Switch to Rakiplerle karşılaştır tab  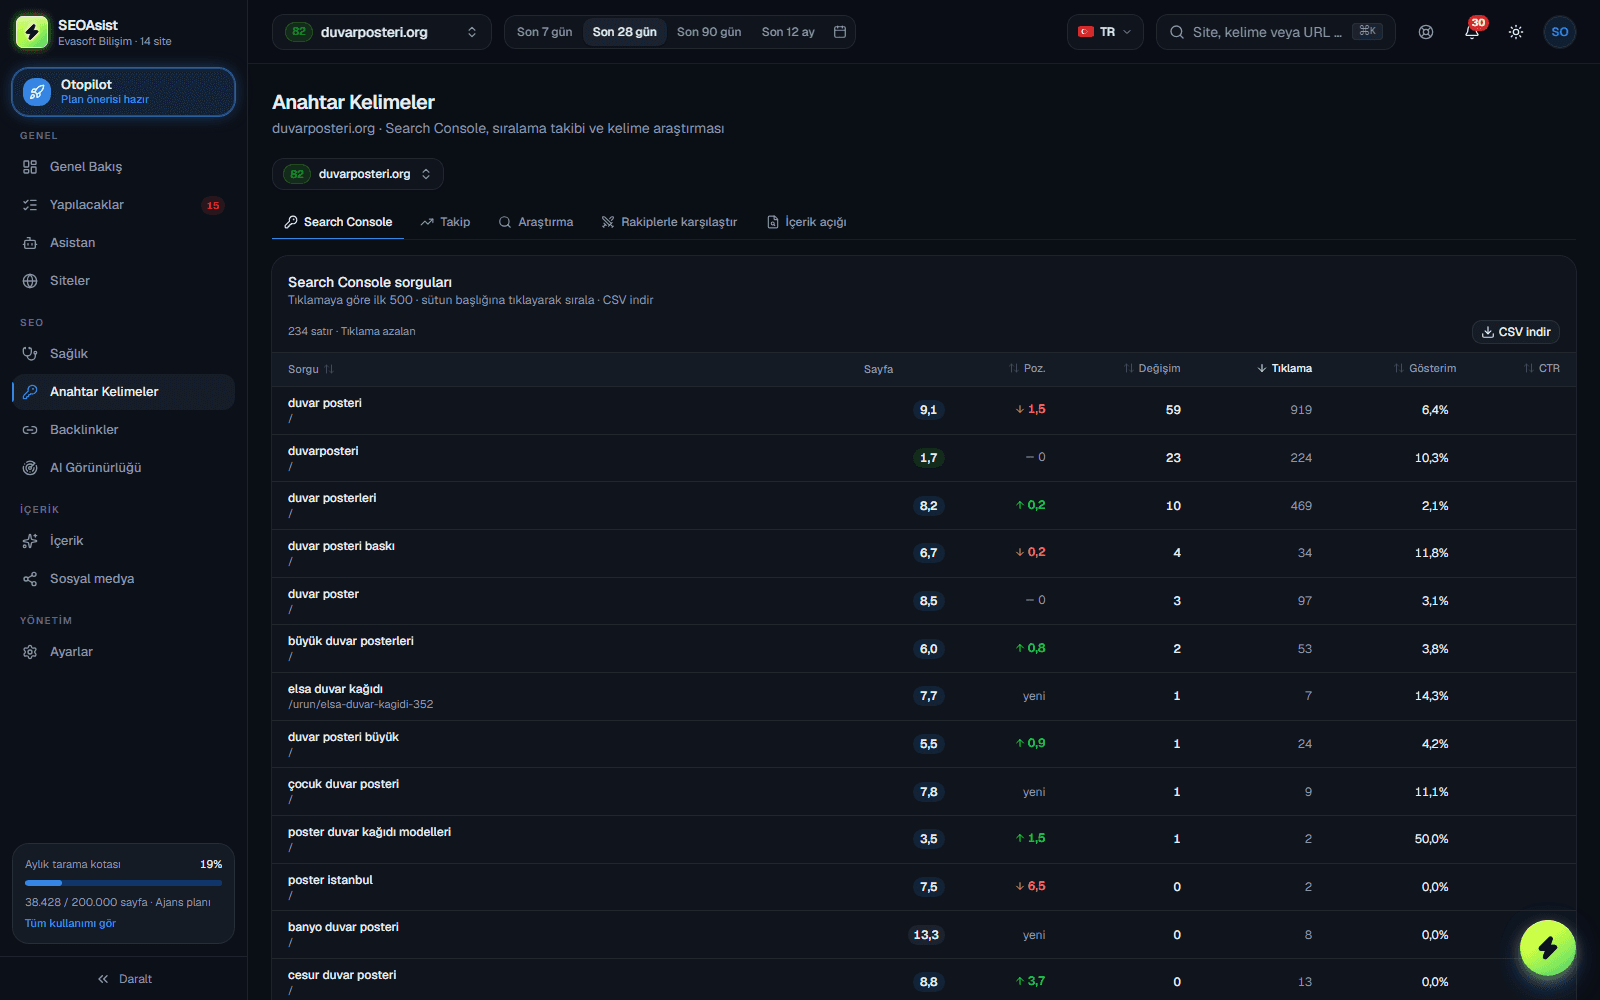[669, 222]
